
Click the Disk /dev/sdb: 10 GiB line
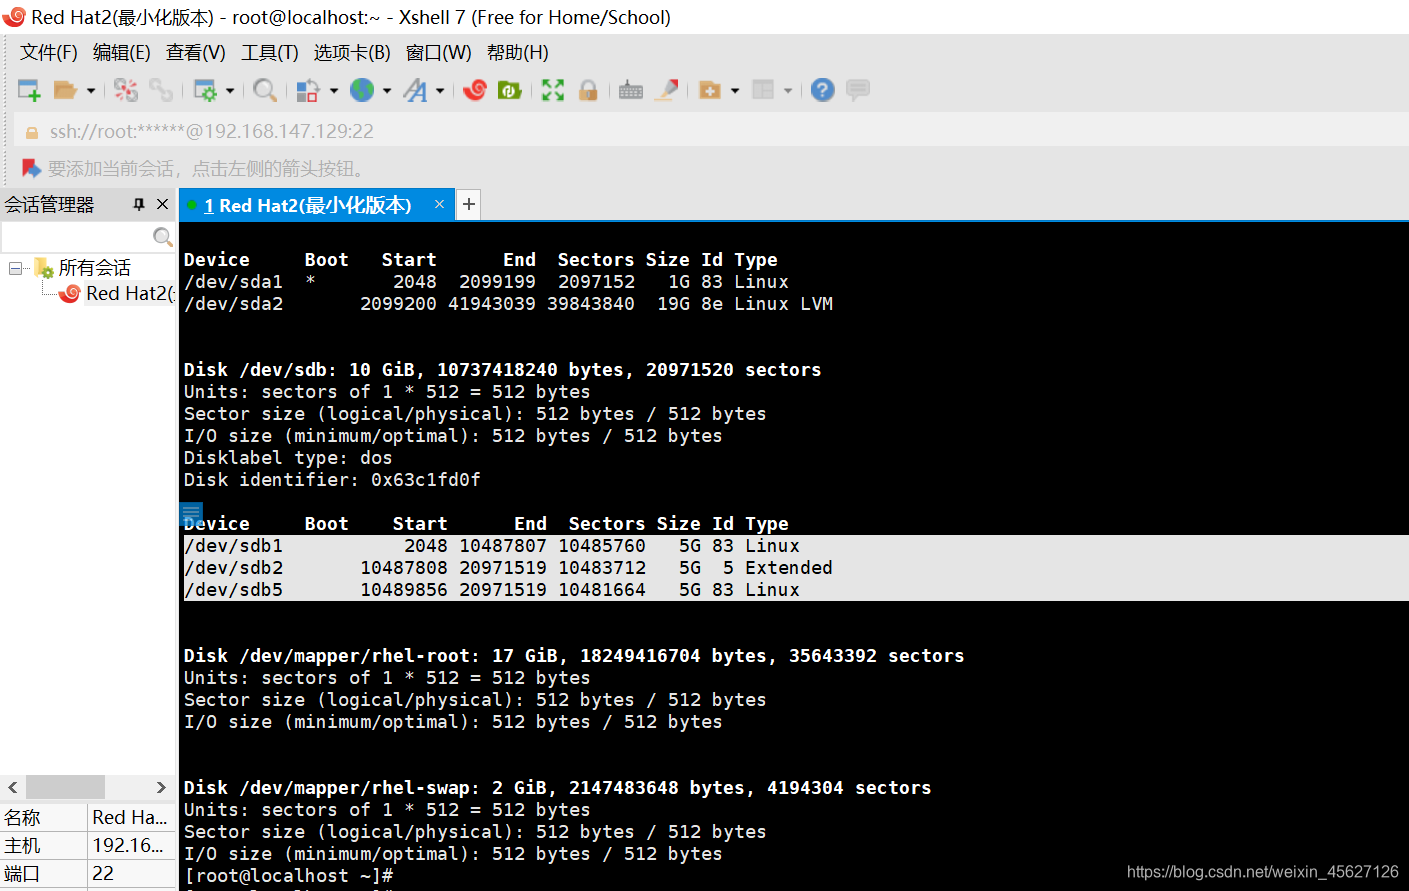(502, 370)
